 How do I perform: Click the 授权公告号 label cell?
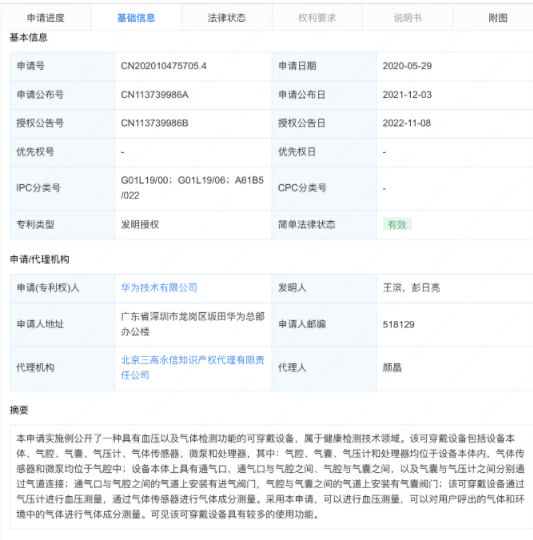[x=62, y=123]
